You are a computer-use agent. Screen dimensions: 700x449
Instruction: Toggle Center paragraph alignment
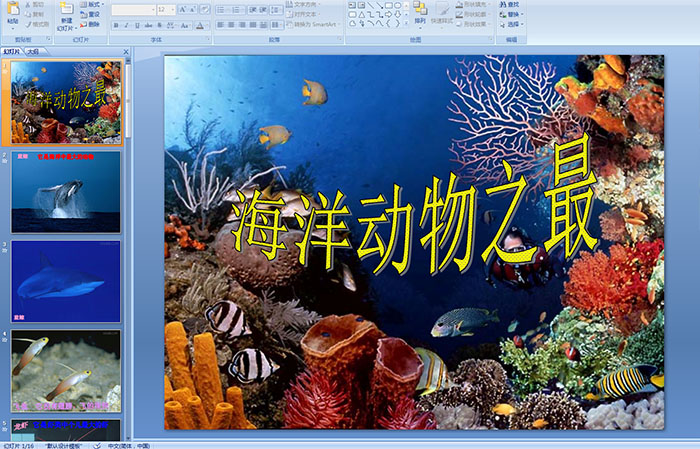[231, 25]
